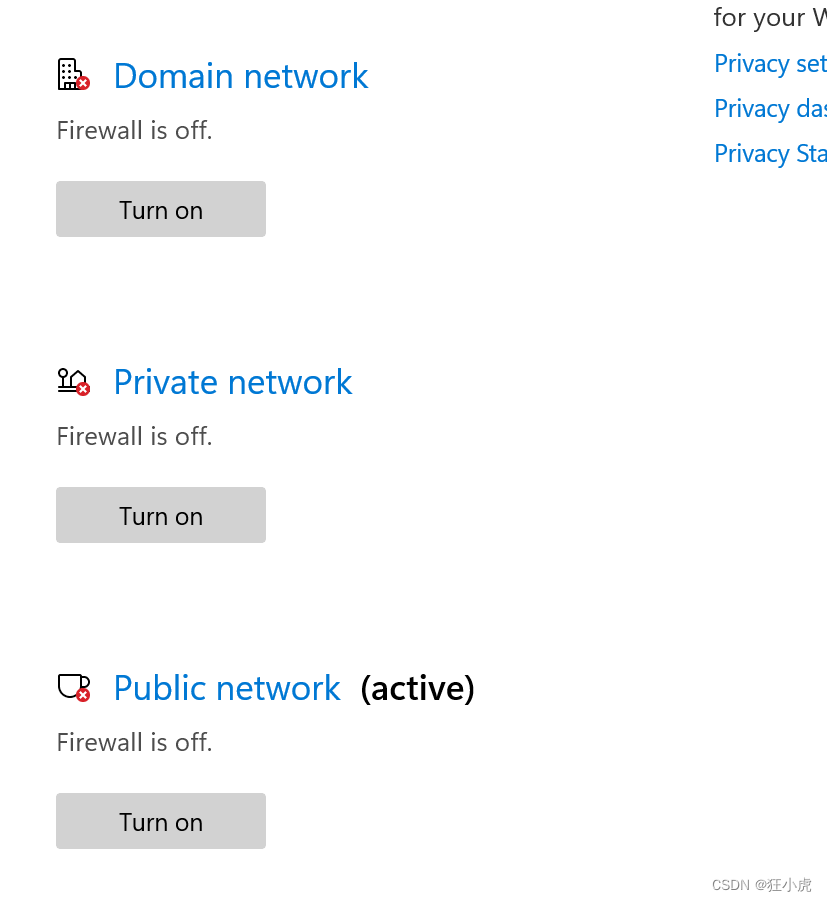Click the red error badge on Domain network icon

[x=83, y=83]
